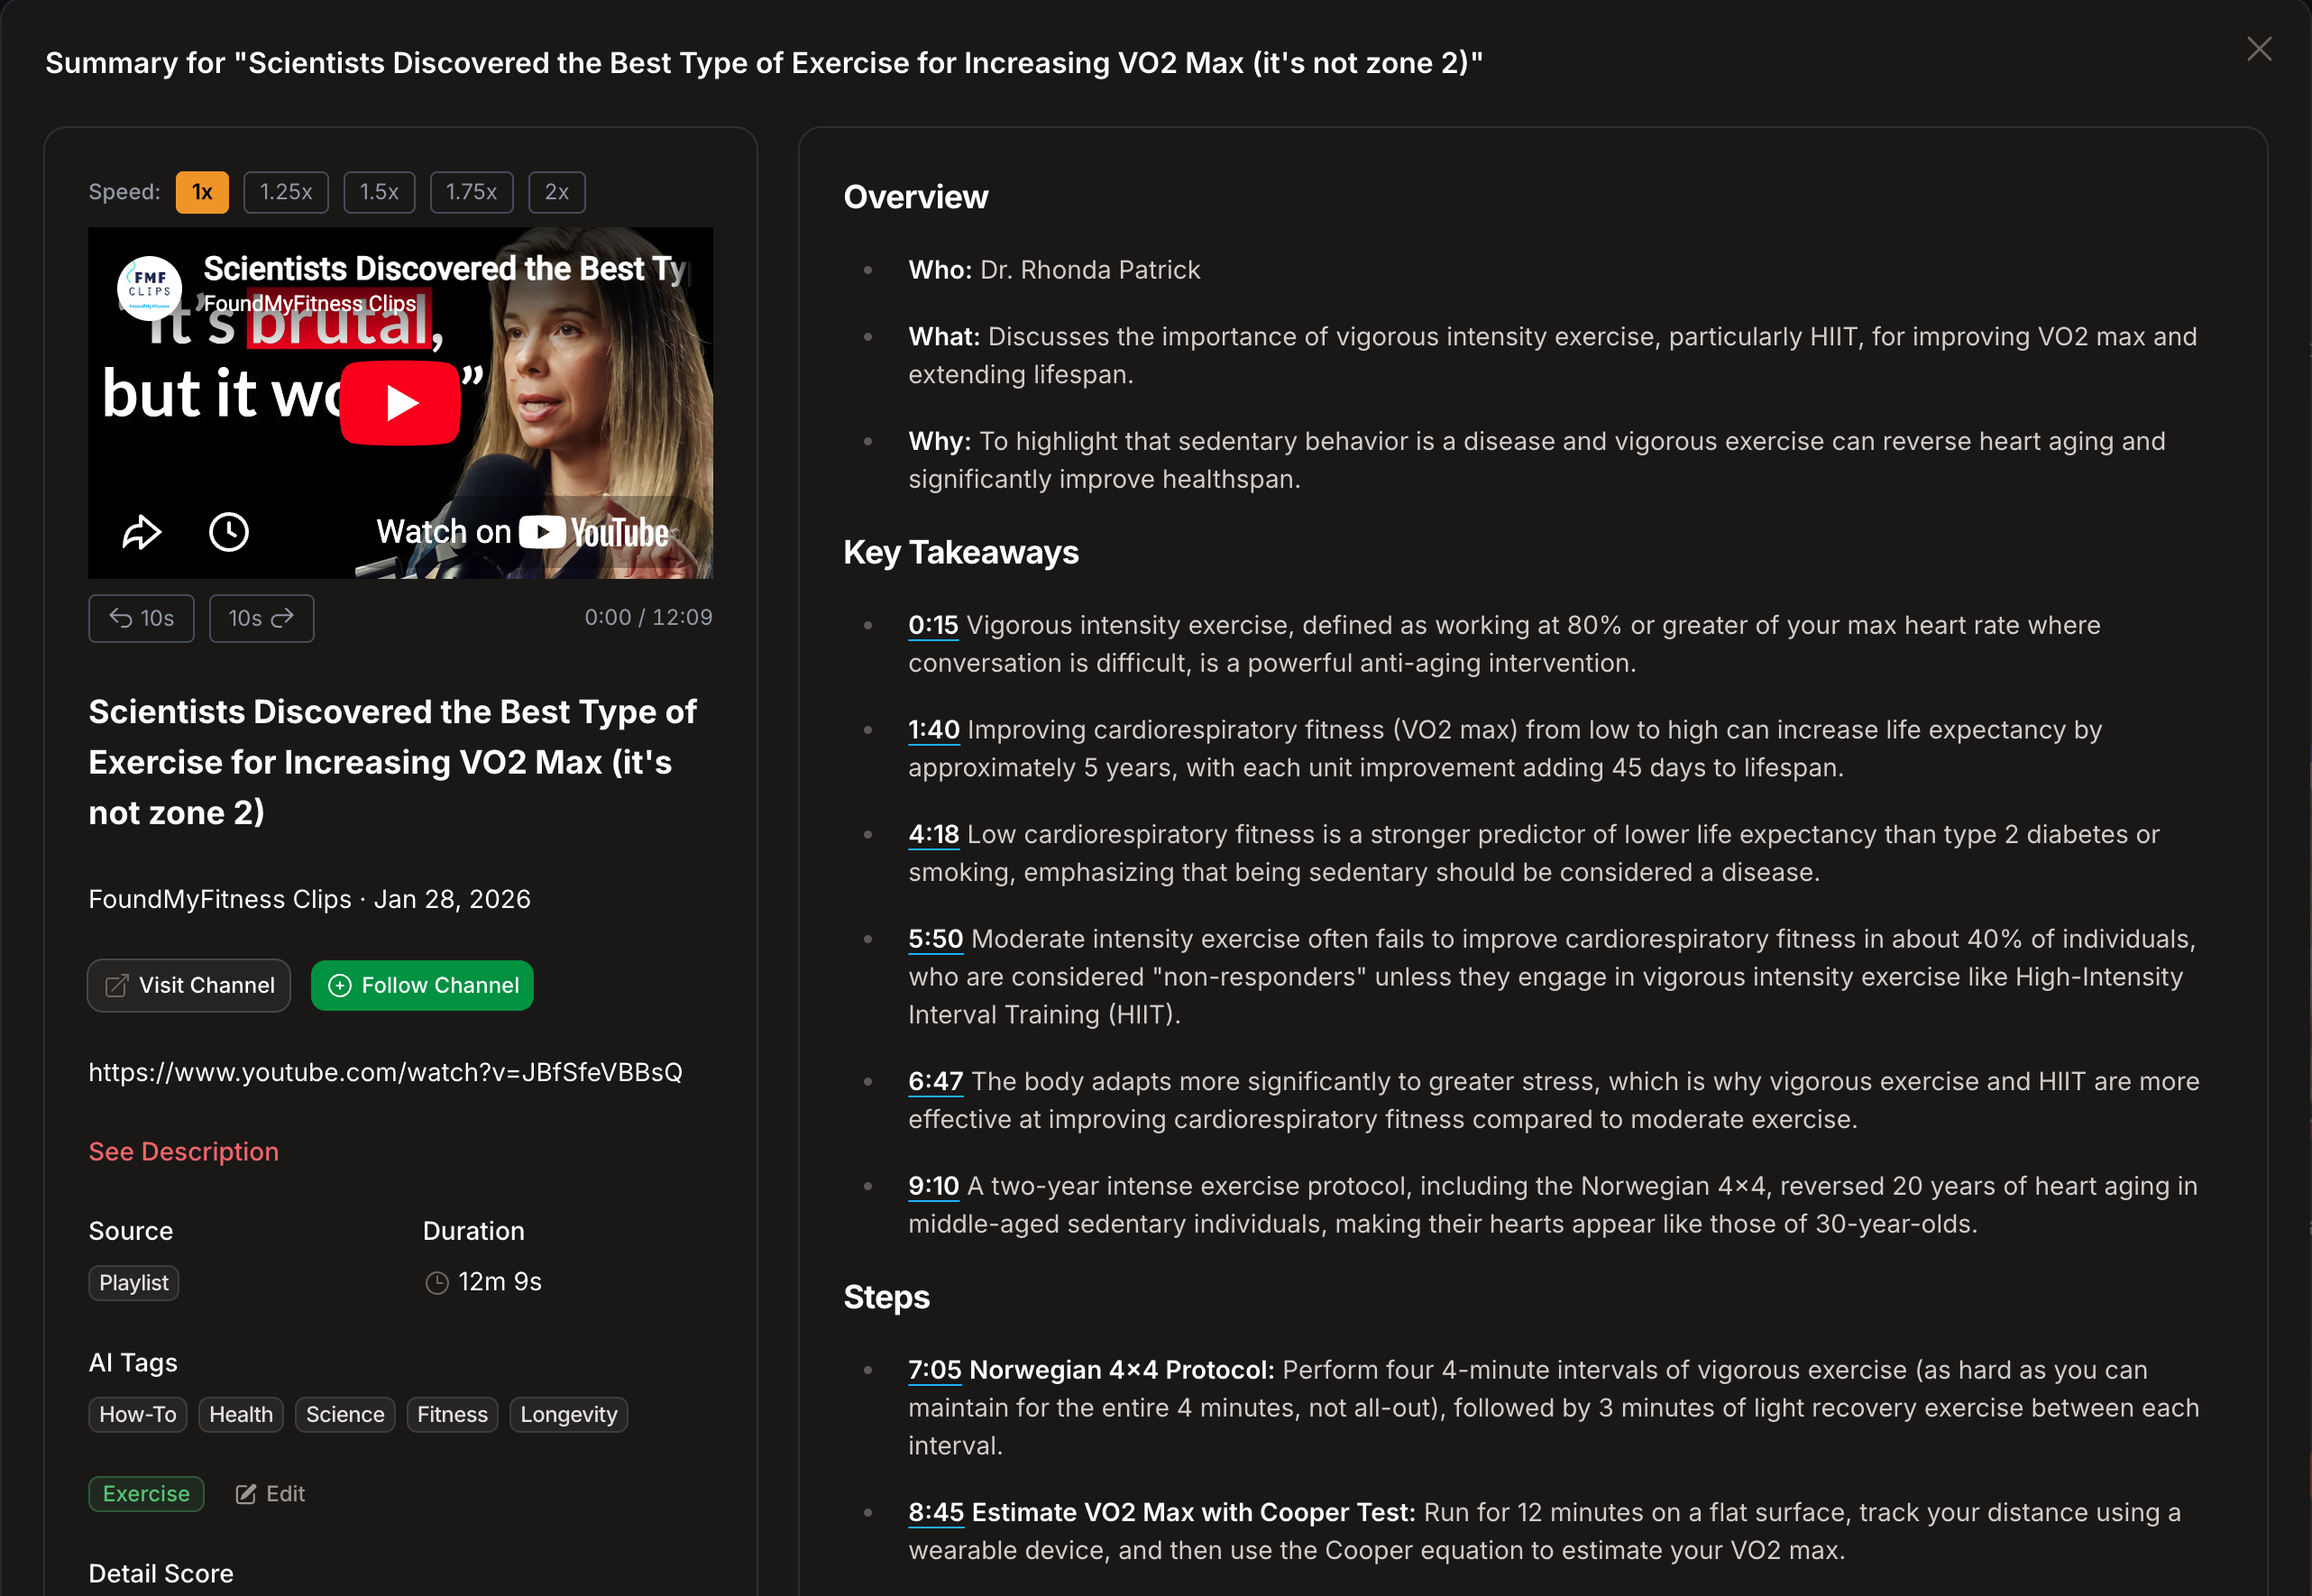
Task: Click the duration clock icon beside 12m 9s
Action: coord(437,1283)
